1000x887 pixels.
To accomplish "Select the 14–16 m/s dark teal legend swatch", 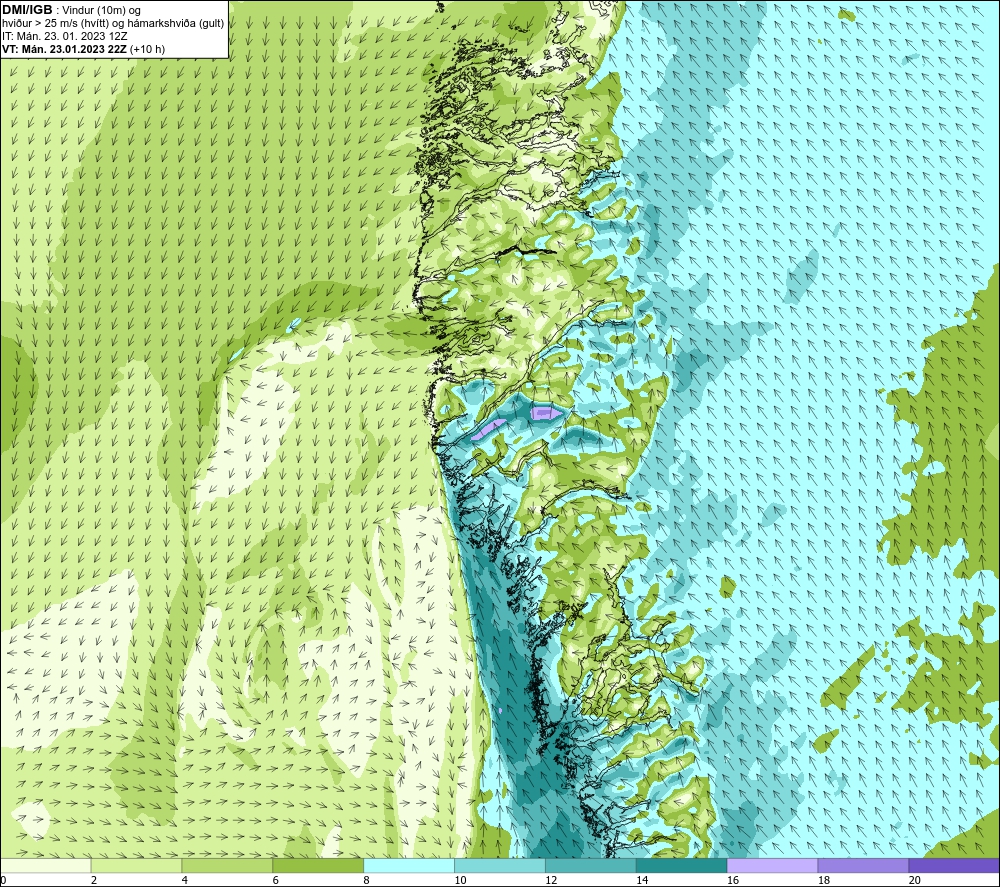I will [x=681, y=866].
